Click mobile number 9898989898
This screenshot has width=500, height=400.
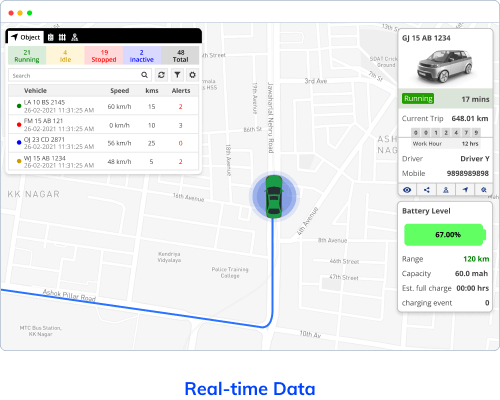(x=468, y=173)
